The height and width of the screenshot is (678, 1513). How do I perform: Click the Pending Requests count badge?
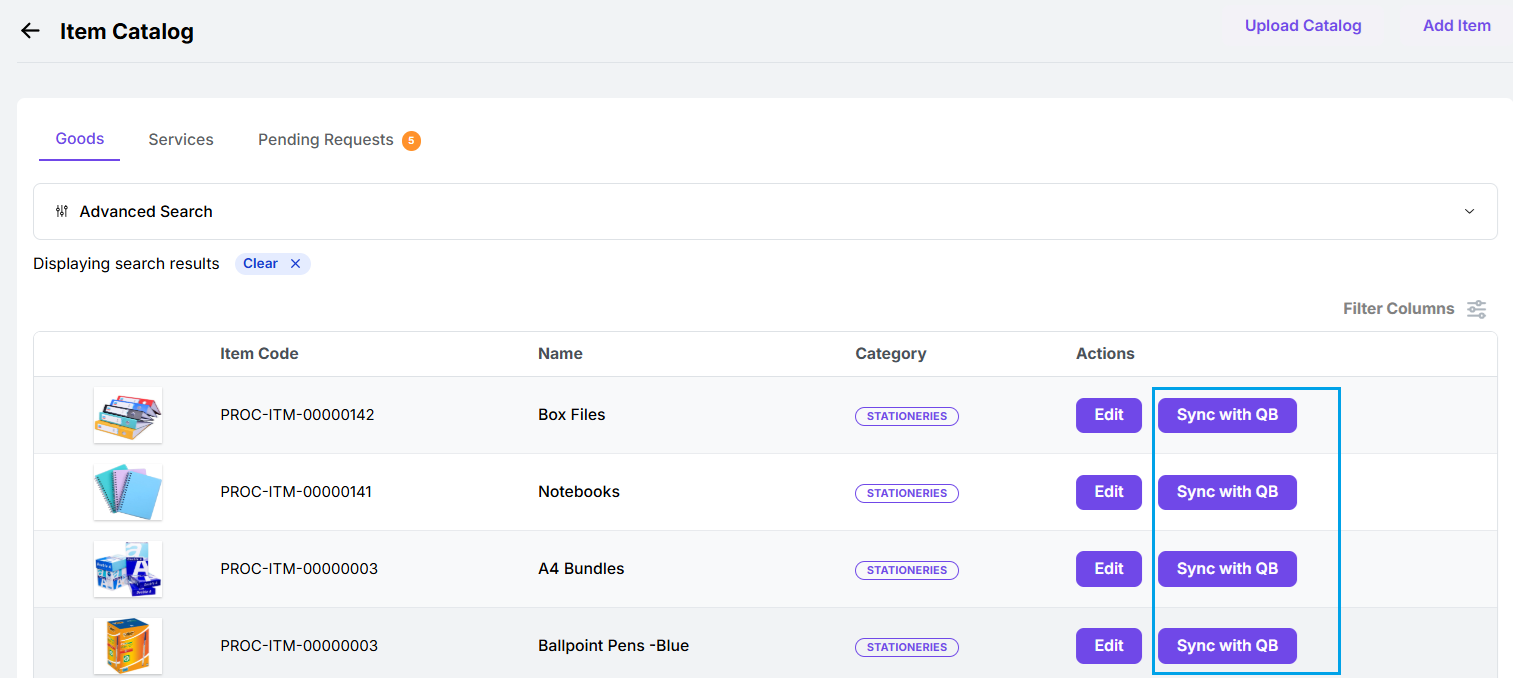point(411,141)
